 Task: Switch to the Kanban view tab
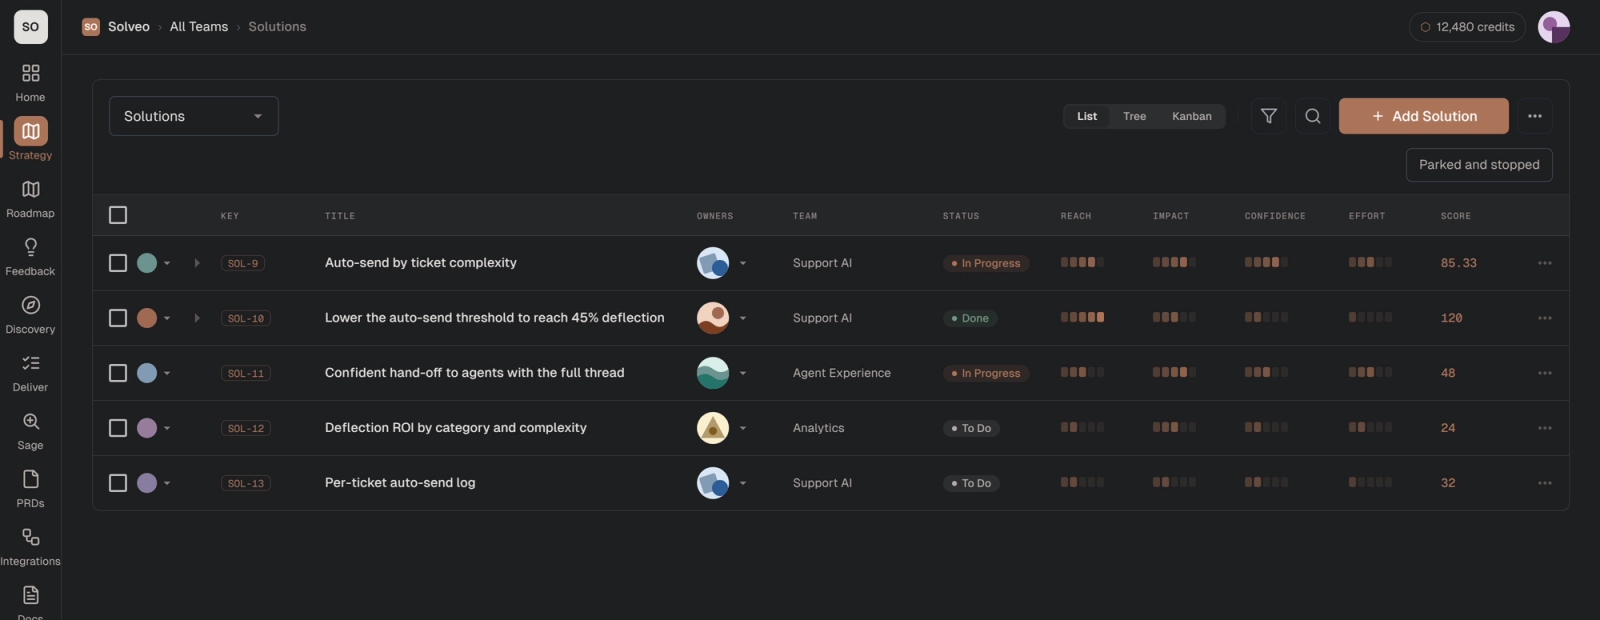(x=1192, y=116)
